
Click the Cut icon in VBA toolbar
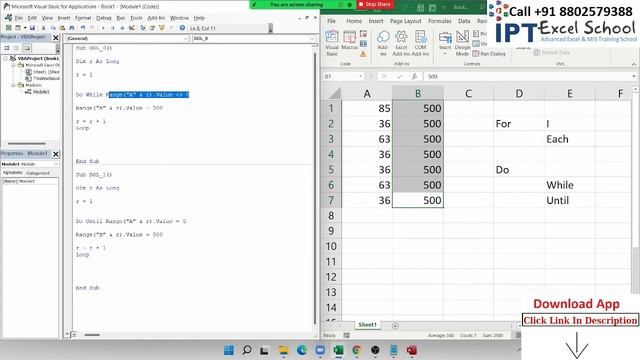tap(43, 28)
